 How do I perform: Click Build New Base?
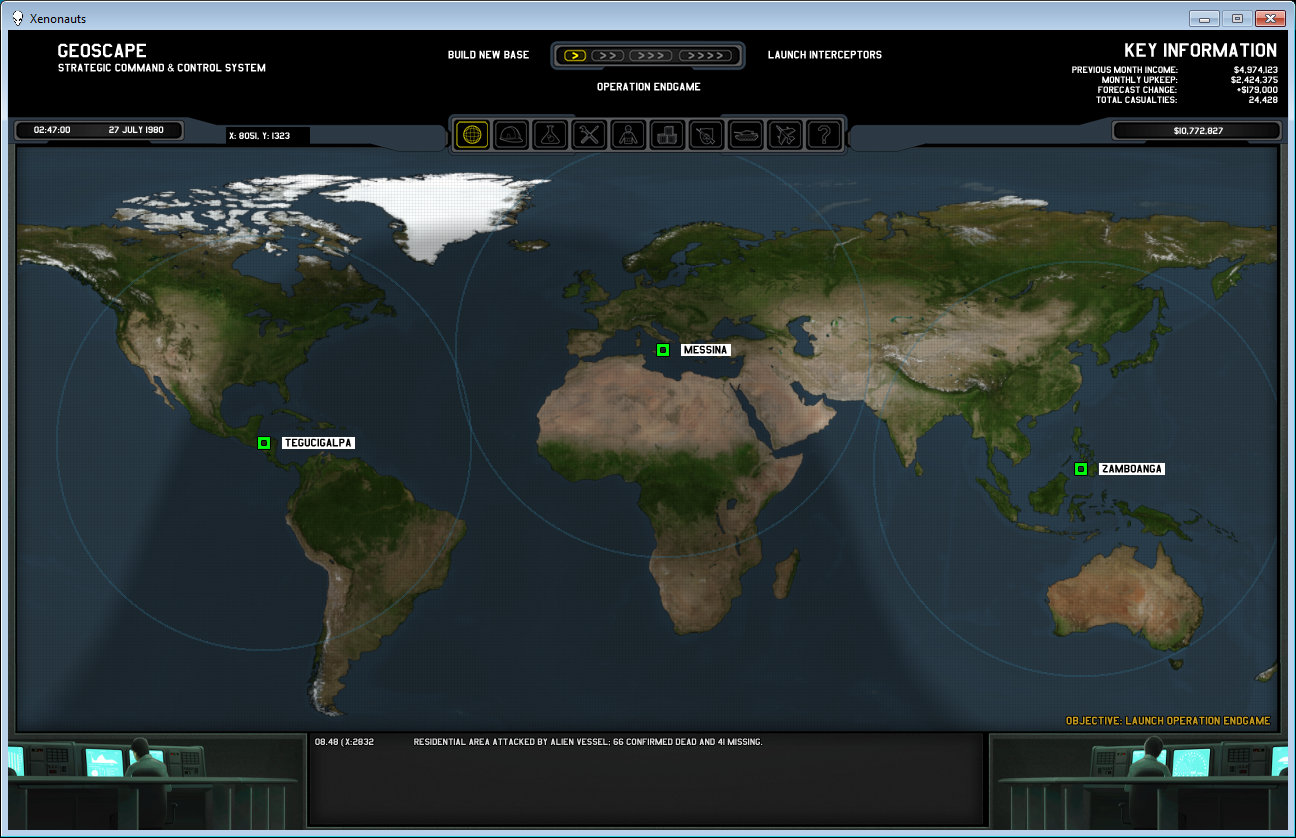click(488, 55)
